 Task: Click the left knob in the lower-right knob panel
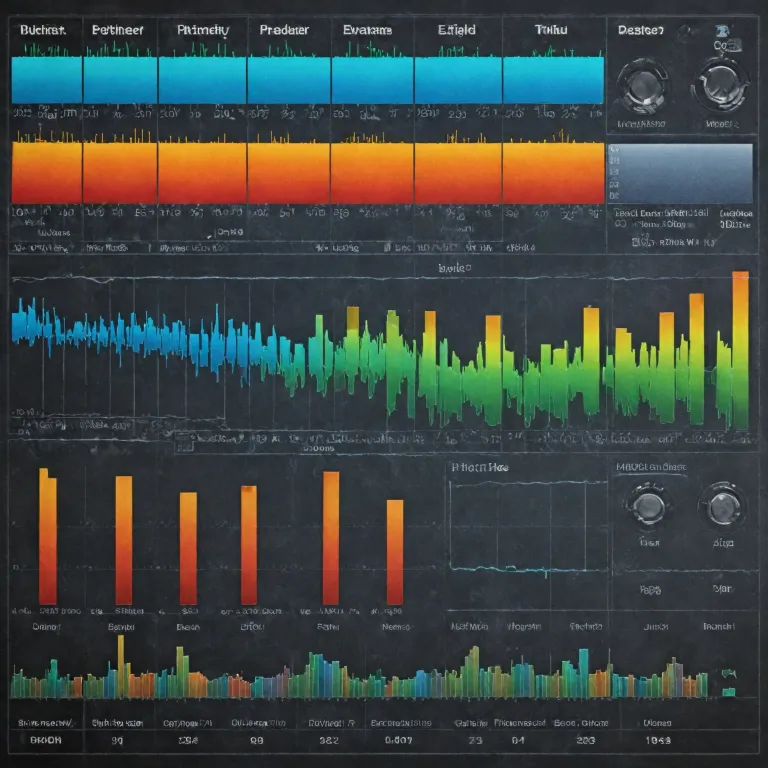(x=648, y=506)
